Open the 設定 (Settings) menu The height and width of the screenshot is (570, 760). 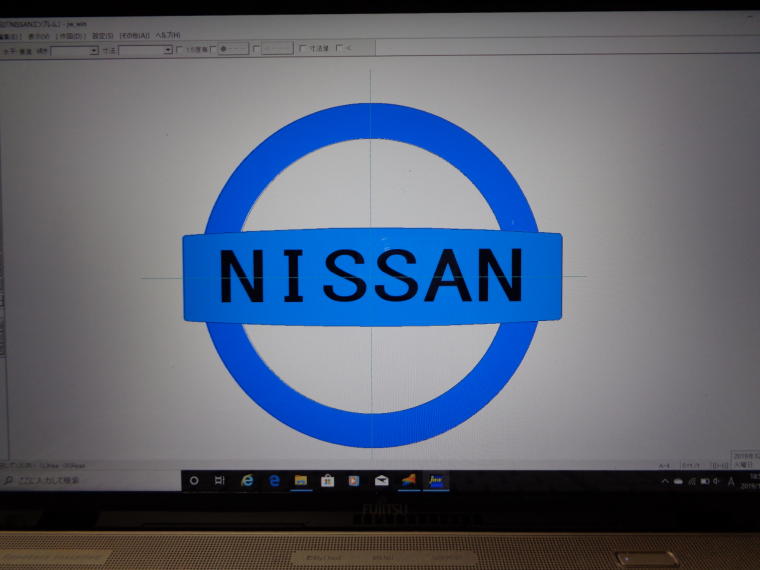click(102, 36)
